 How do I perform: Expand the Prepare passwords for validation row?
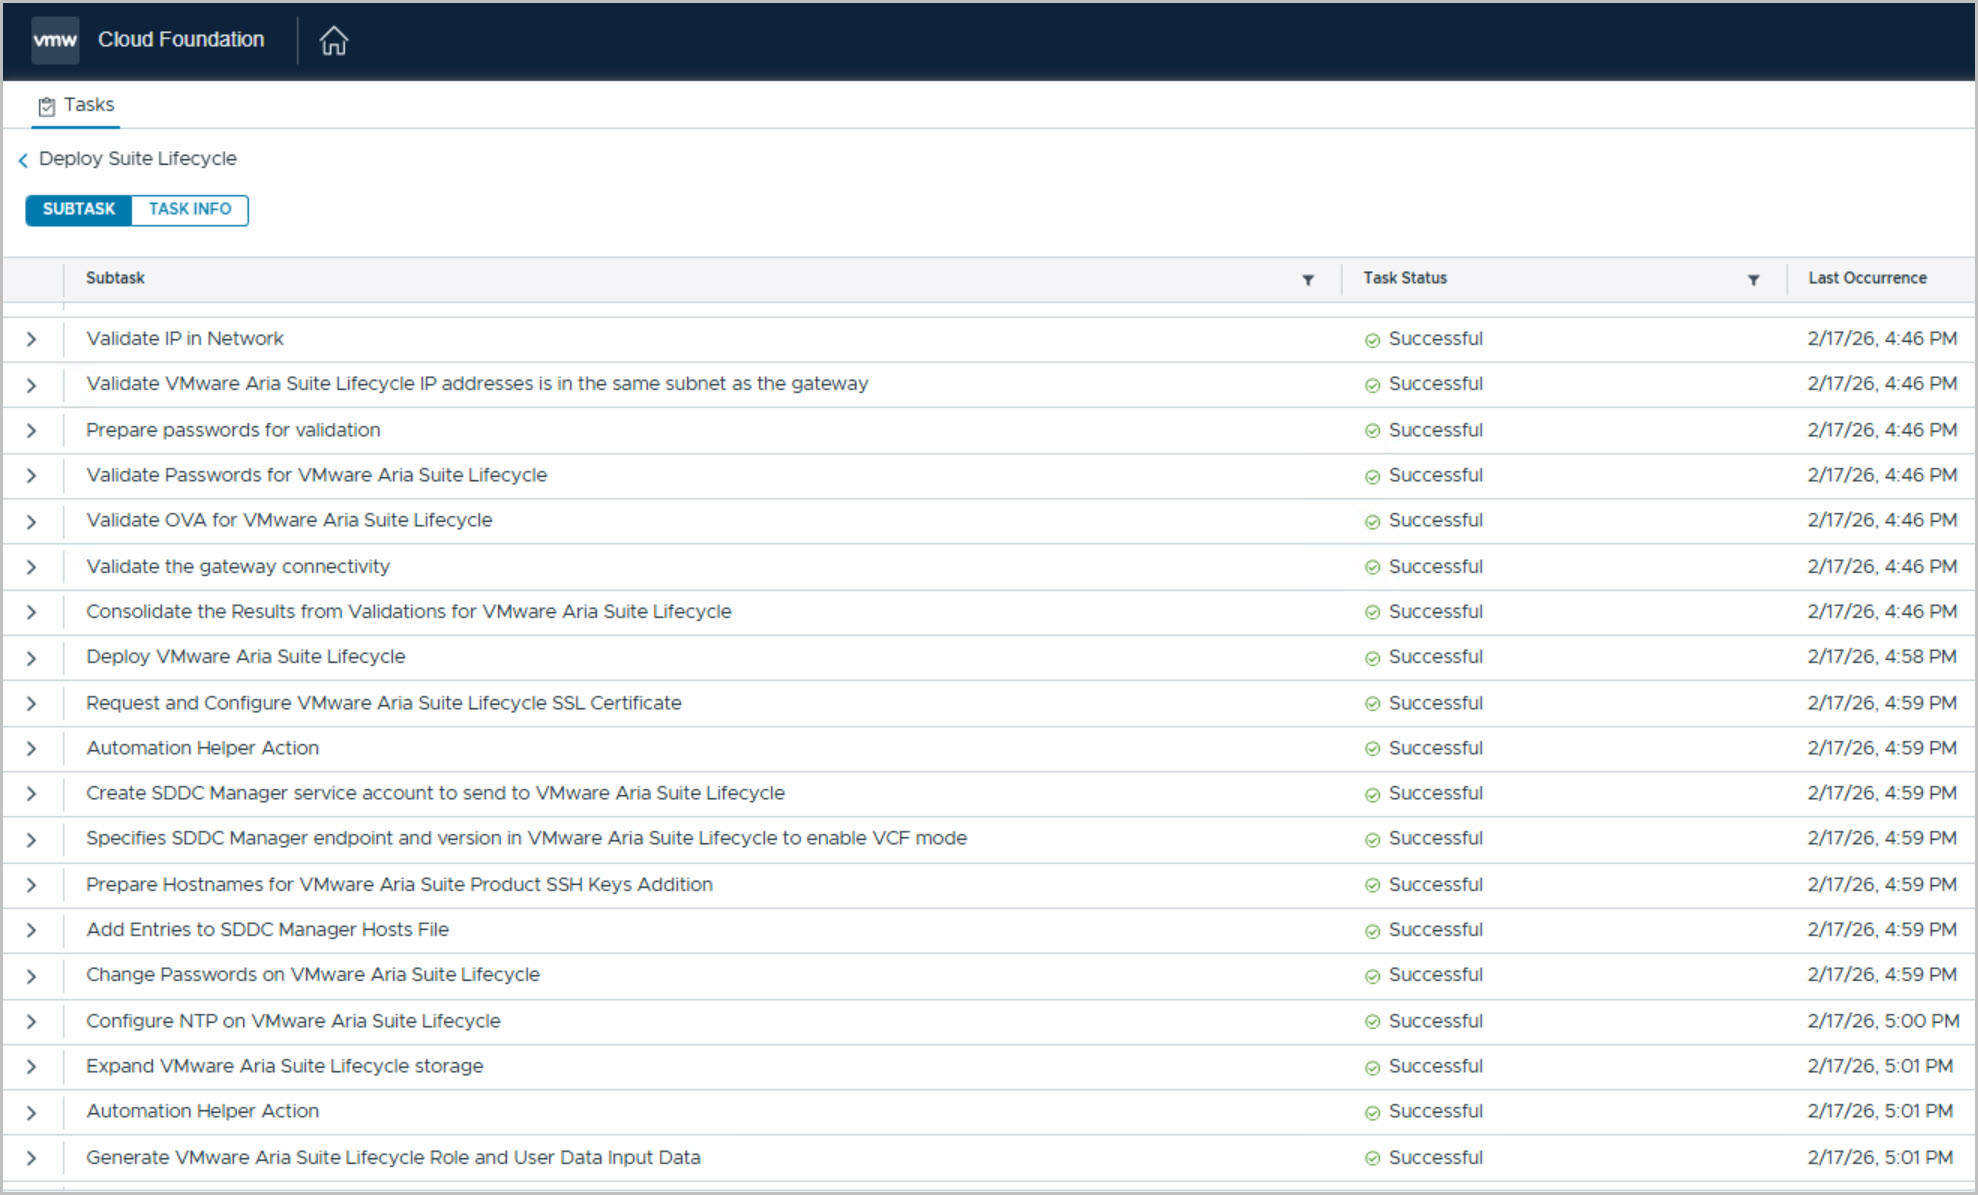31,430
